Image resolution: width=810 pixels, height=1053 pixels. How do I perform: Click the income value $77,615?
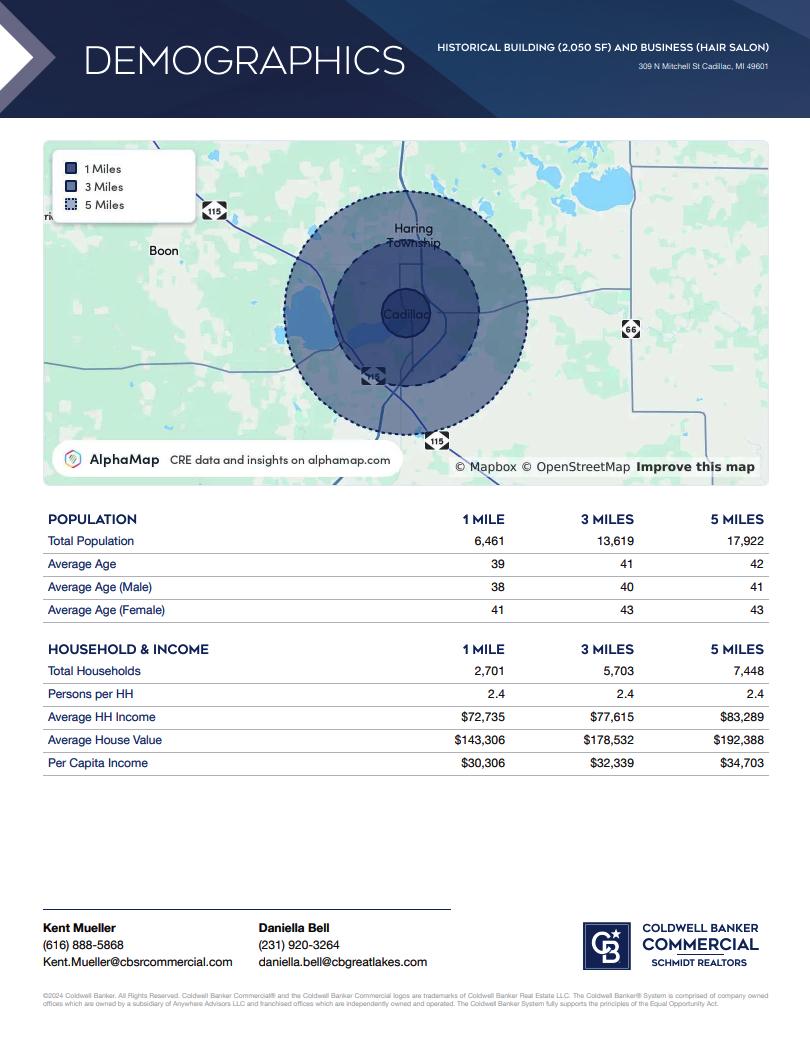(612, 717)
